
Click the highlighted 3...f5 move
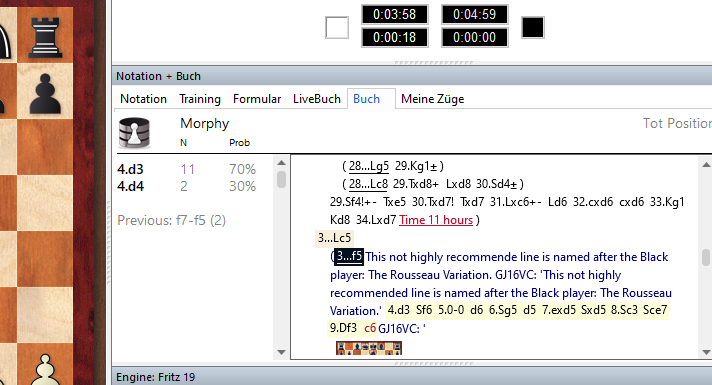coord(349,257)
